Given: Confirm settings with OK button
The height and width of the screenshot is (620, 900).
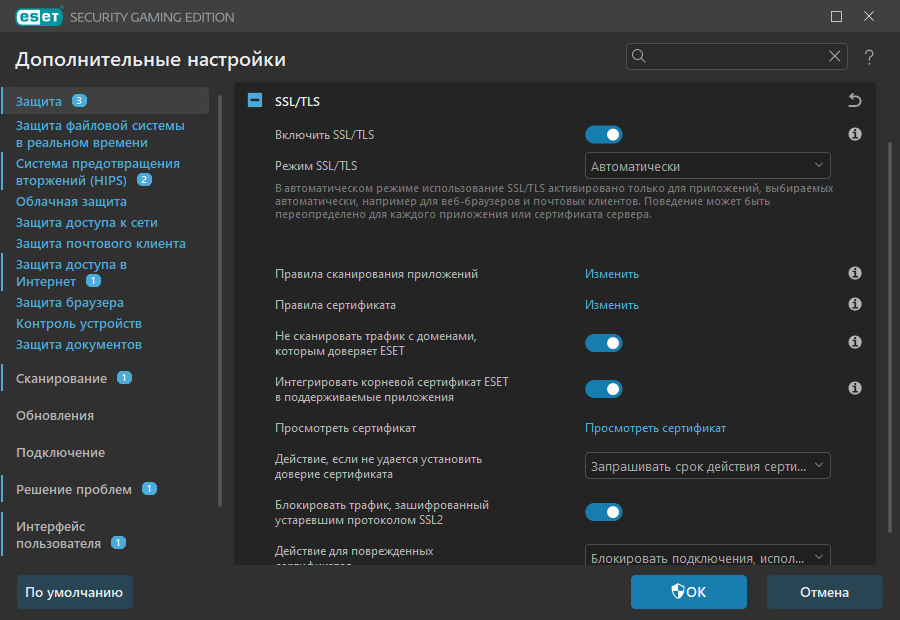Looking at the screenshot, I should [689, 592].
